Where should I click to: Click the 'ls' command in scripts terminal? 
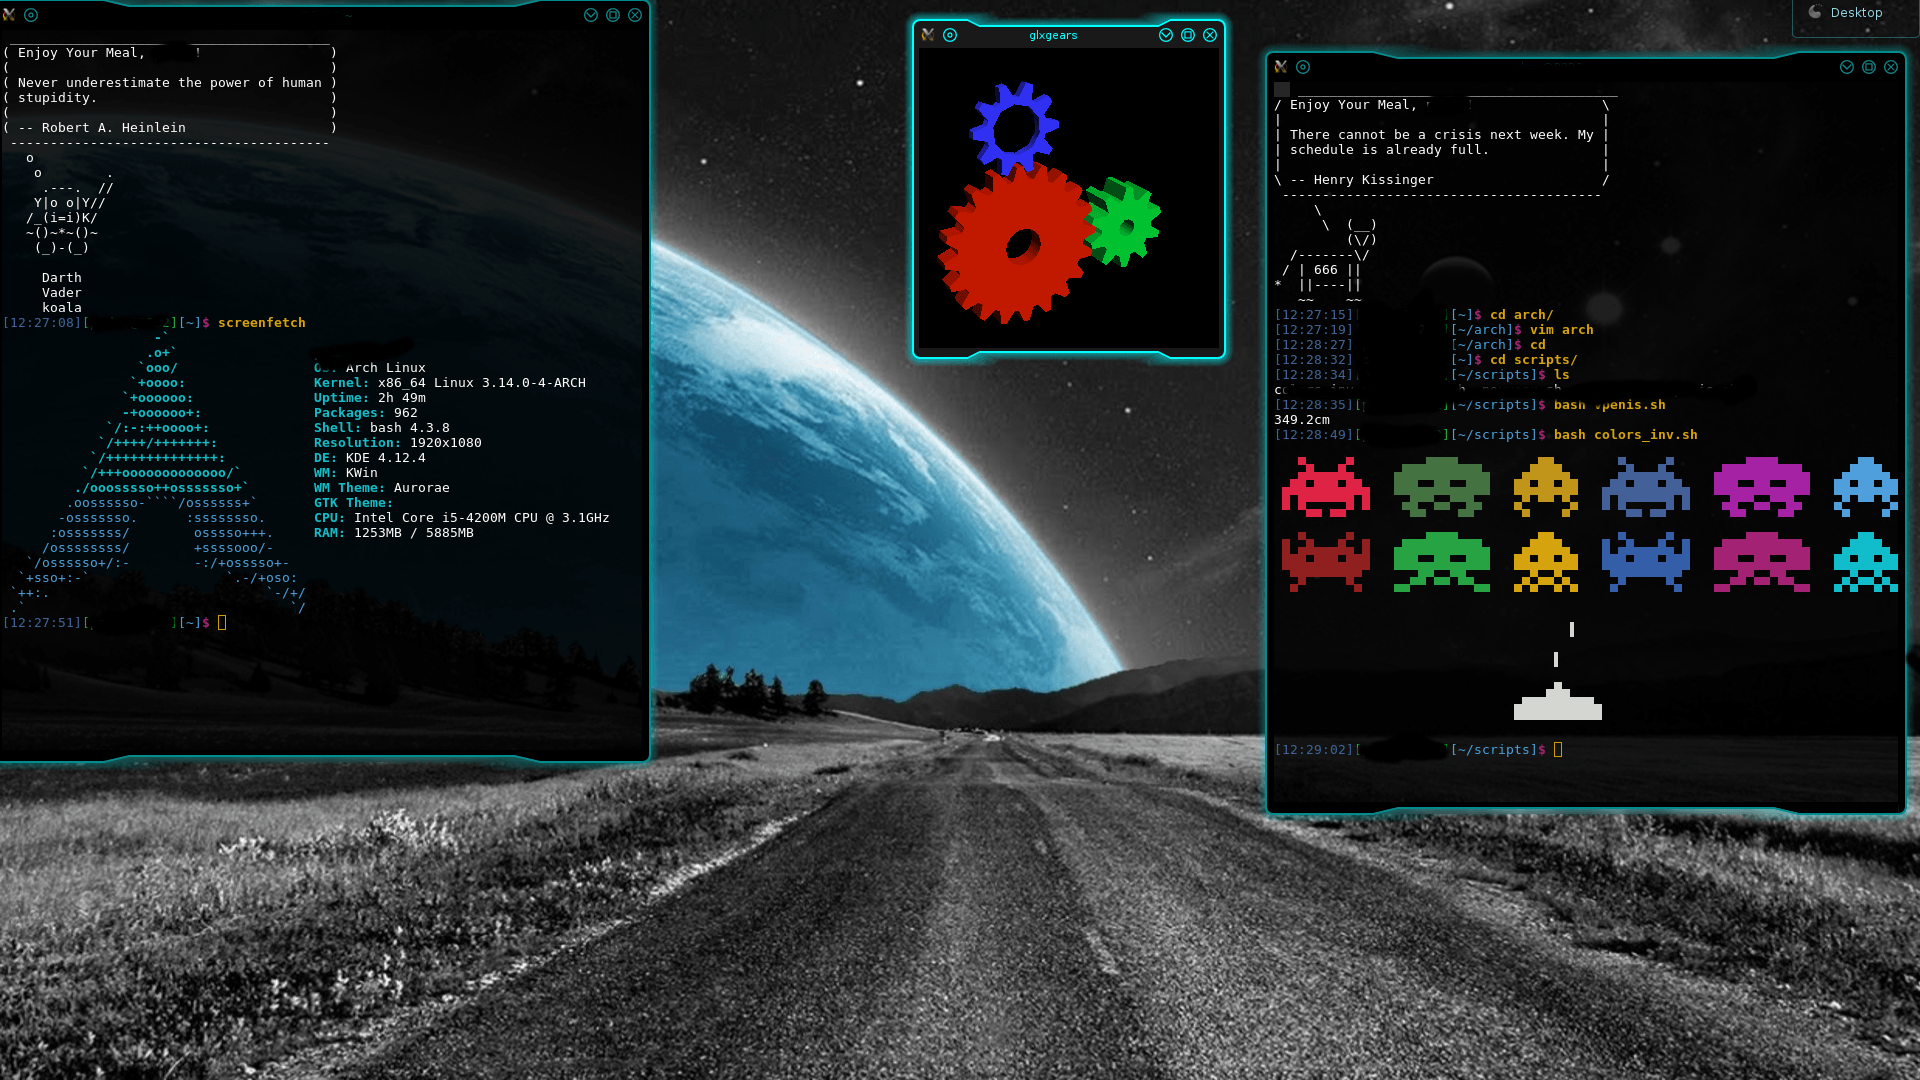pyautogui.click(x=1562, y=375)
